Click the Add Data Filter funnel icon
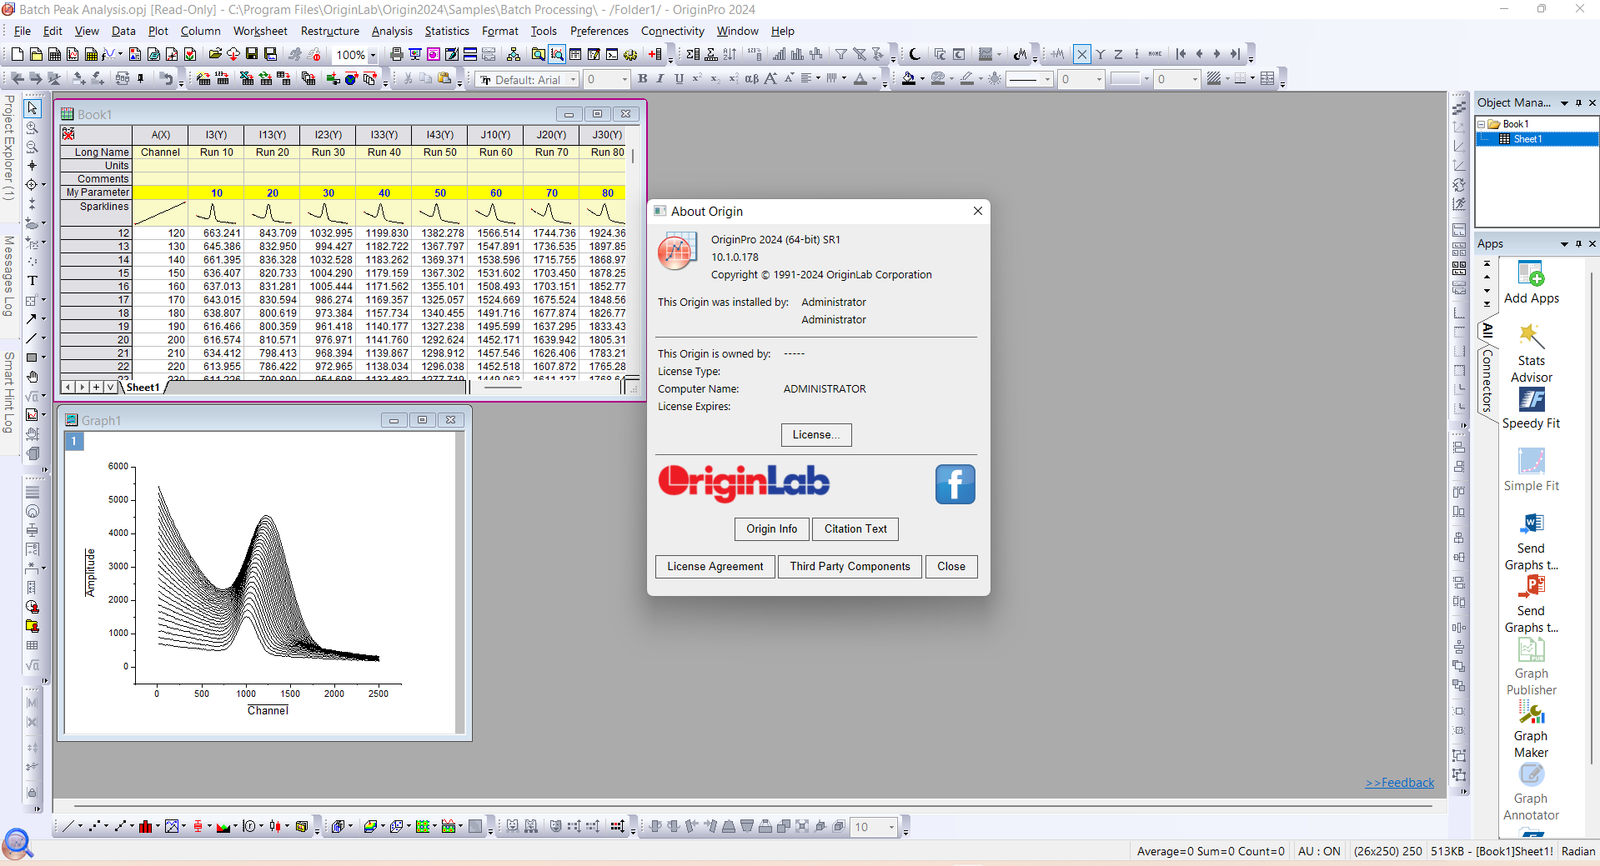1600x866 pixels. click(841, 54)
